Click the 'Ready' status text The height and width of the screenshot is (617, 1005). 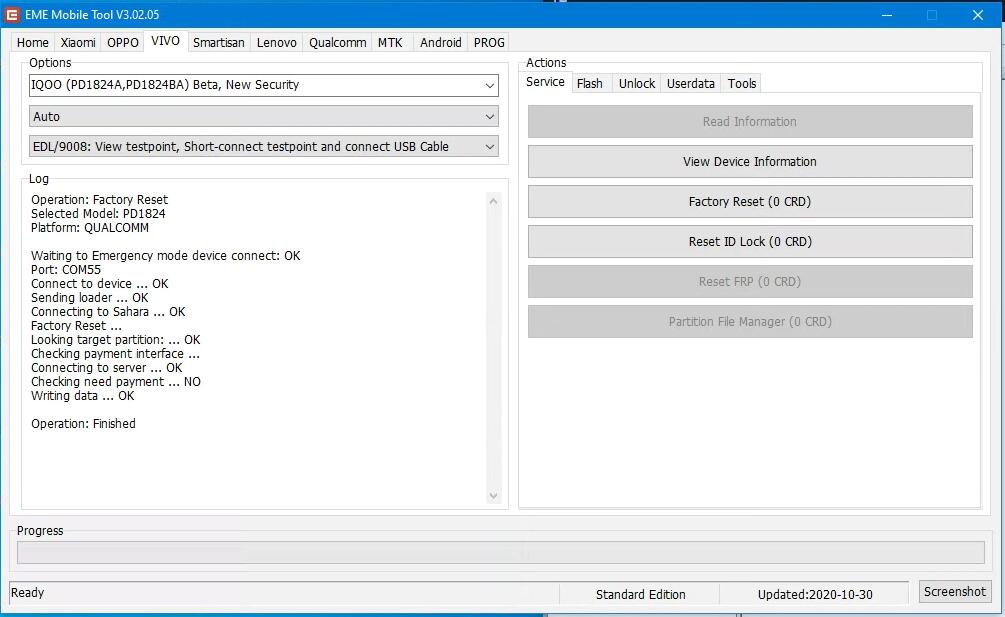click(28, 593)
